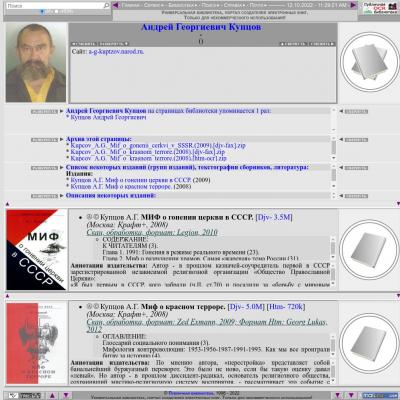Click gray button left of 'упоминается 1 раз' row

[44, 111]
